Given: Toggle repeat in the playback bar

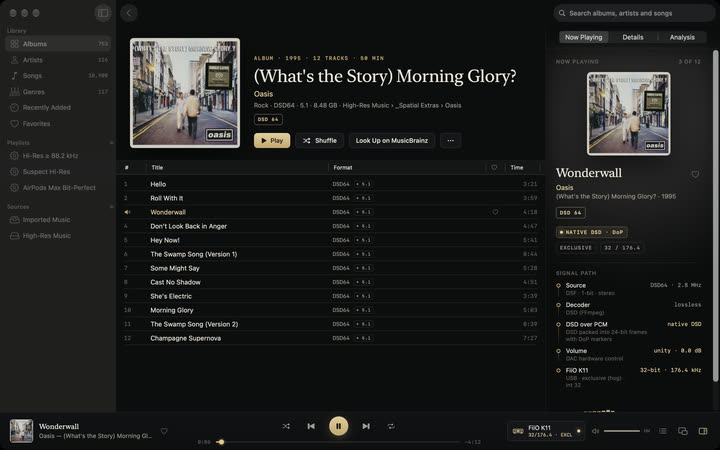Looking at the screenshot, I should tap(391, 426).
